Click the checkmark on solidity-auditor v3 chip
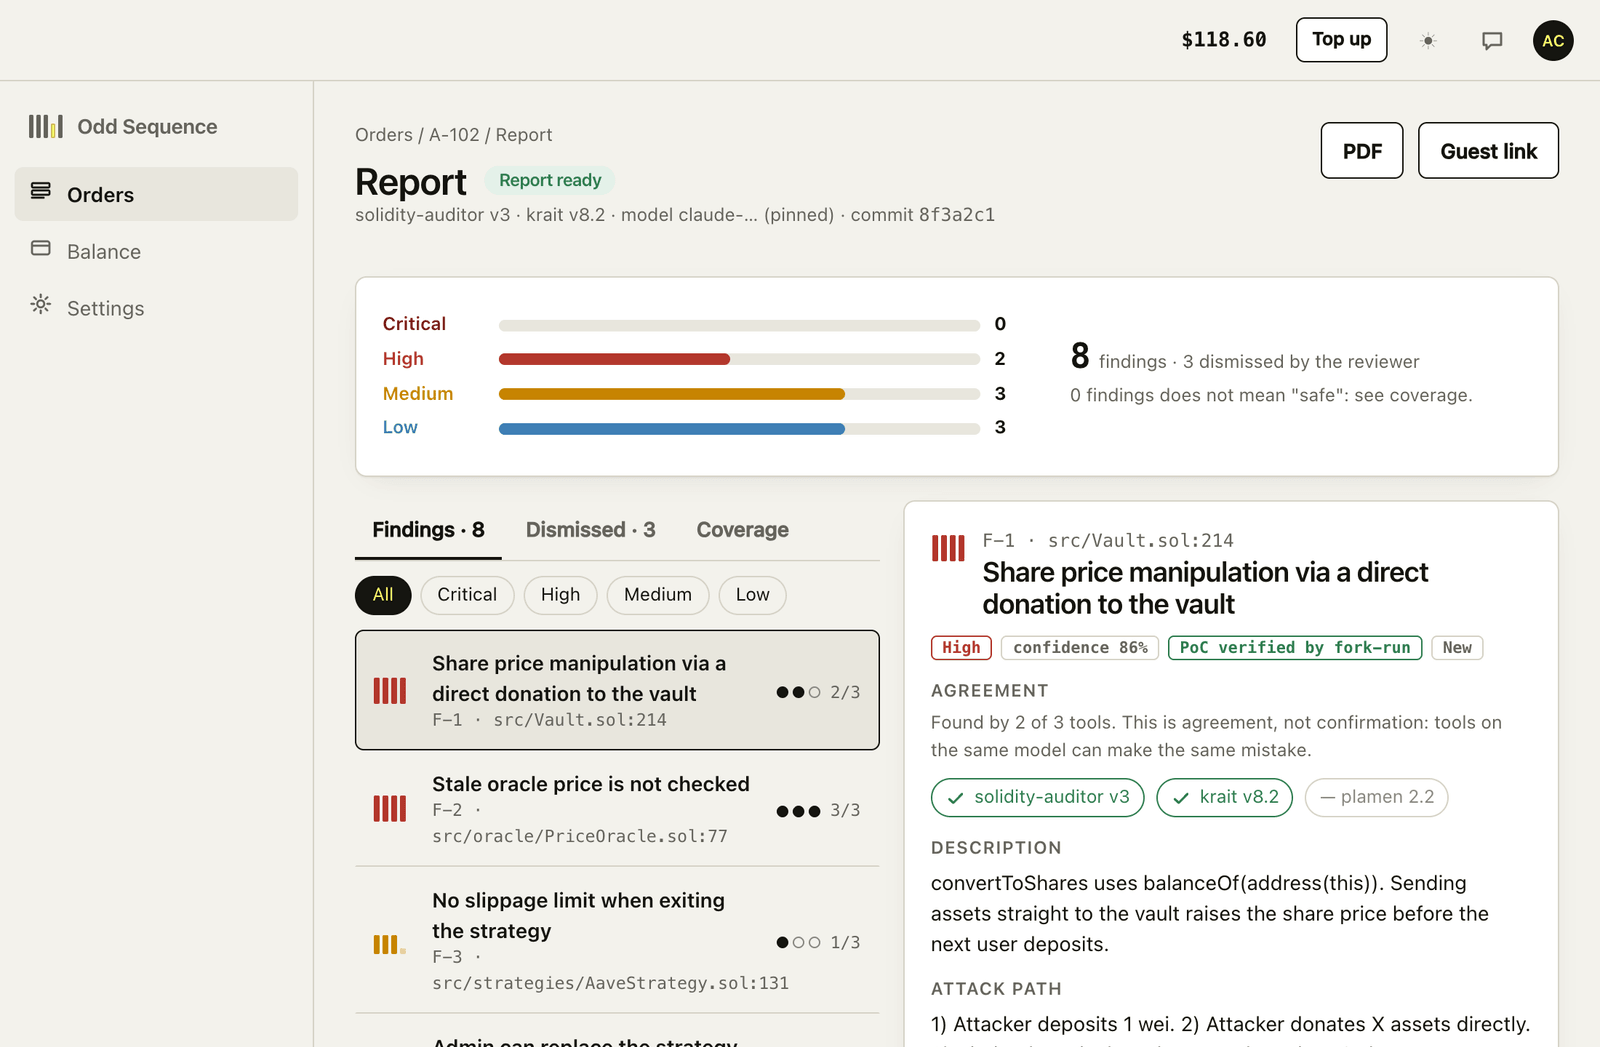The height and width of the screenshot is (1047, 1600). tap(956, 798)
